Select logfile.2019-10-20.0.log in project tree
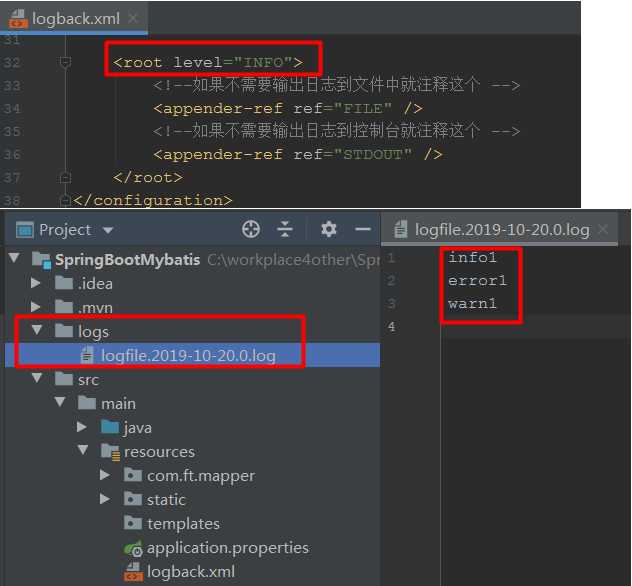Viewport: 632px width, 586px height. click(x=188, y=356)
